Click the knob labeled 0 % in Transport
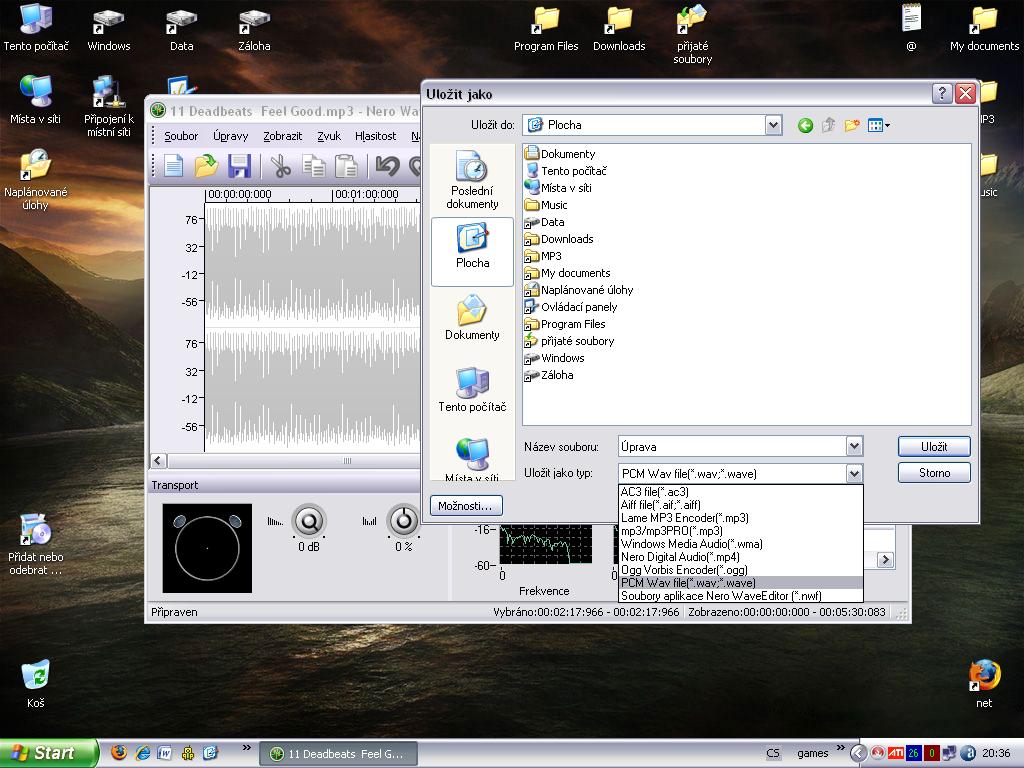This screenshot has width=1024, height=768. click(x=404, y=520)
